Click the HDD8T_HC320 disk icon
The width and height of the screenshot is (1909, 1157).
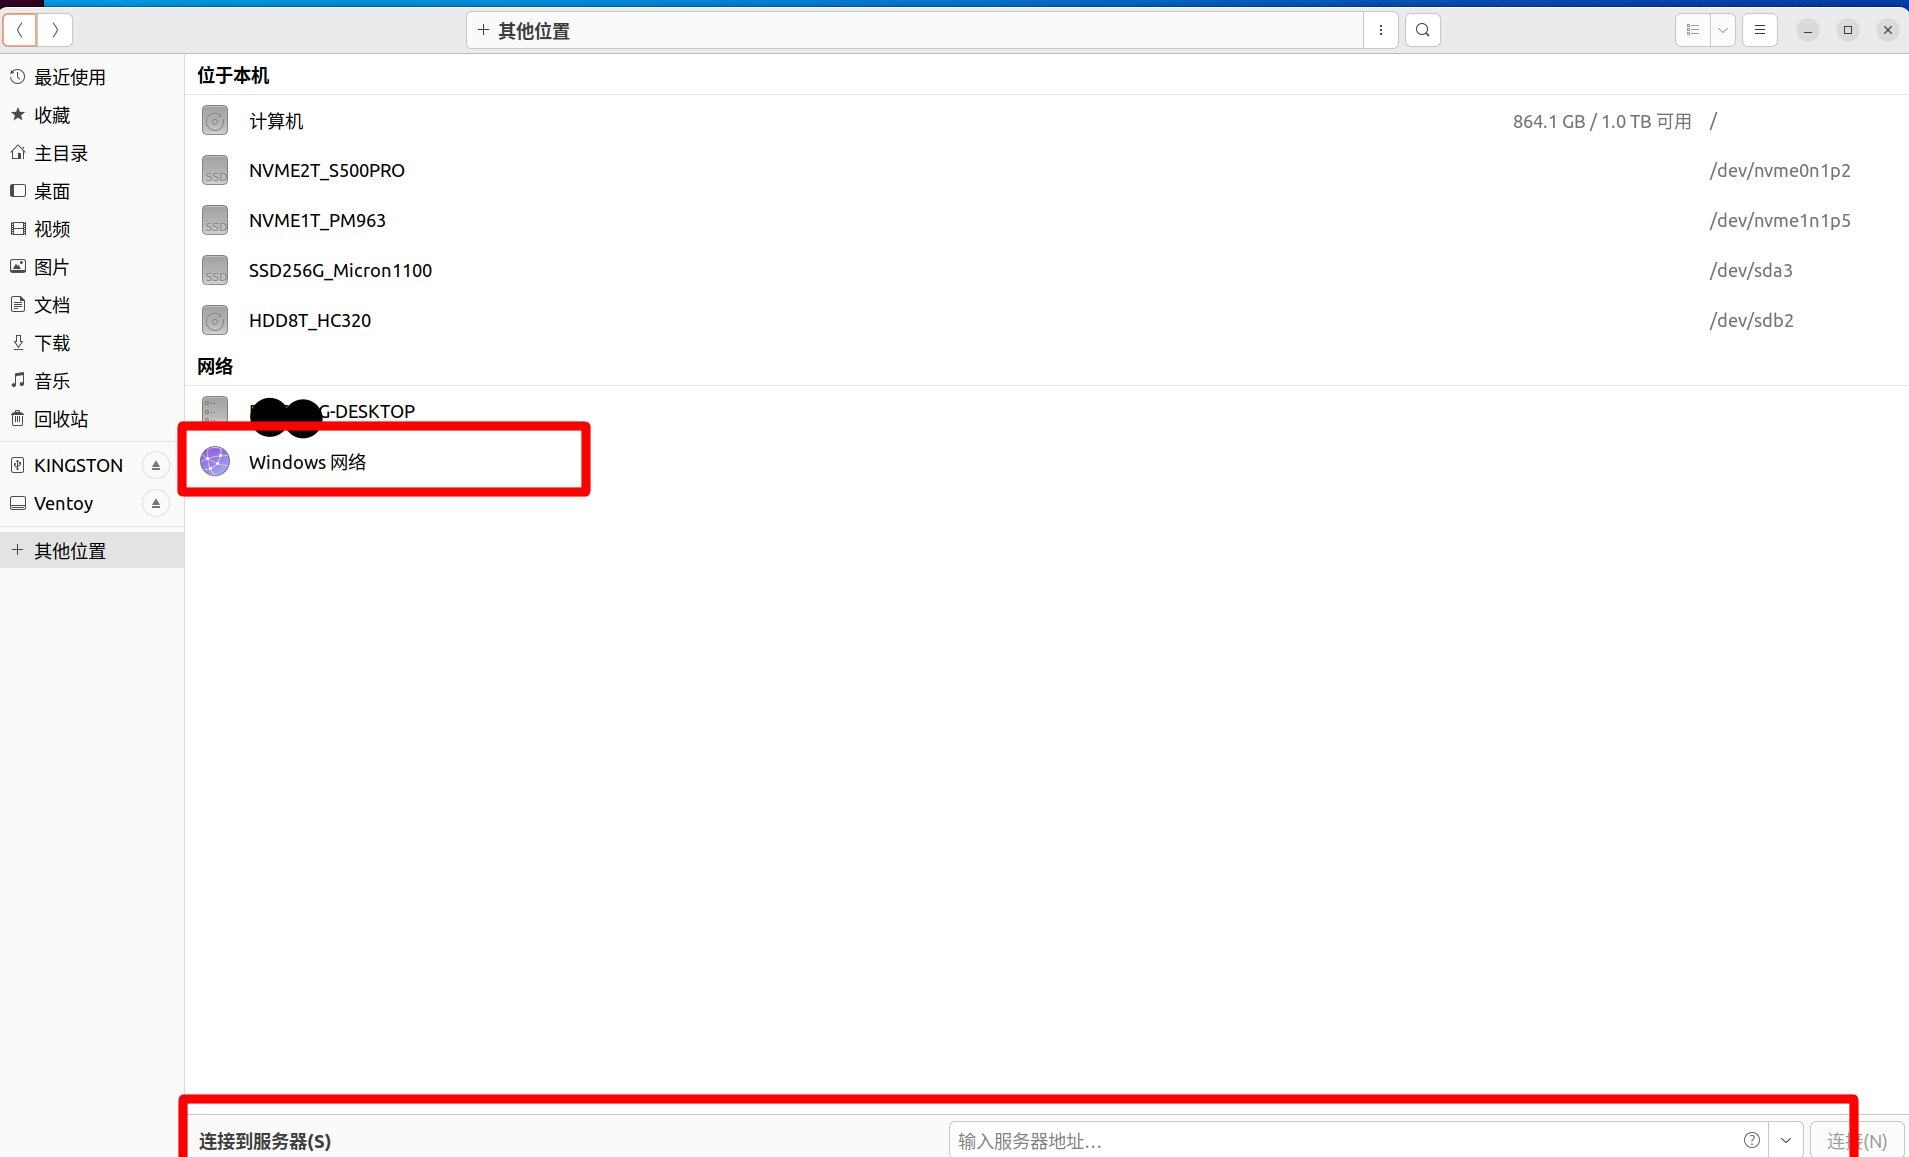[x=215, y=320]
